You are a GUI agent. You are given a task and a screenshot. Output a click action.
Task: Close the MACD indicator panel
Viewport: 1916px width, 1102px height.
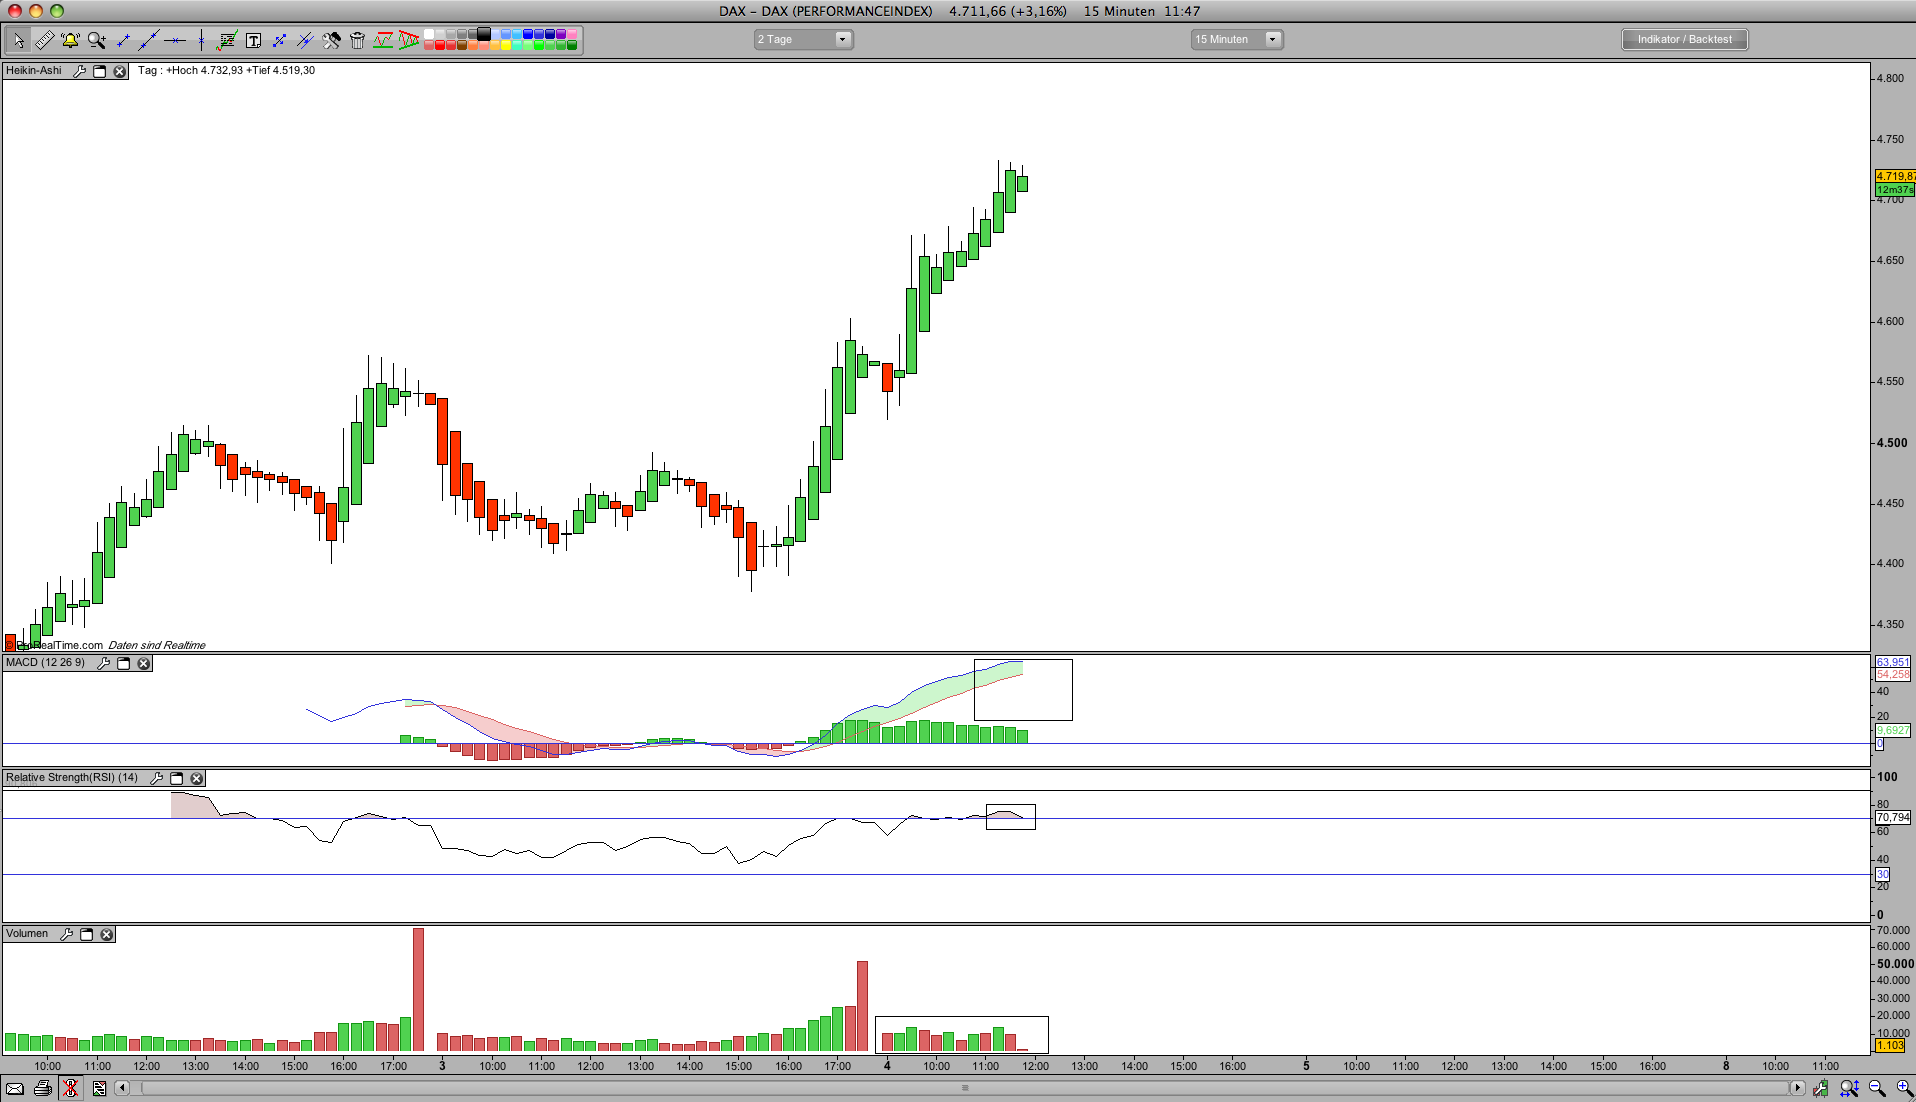(x=144, y=663)
